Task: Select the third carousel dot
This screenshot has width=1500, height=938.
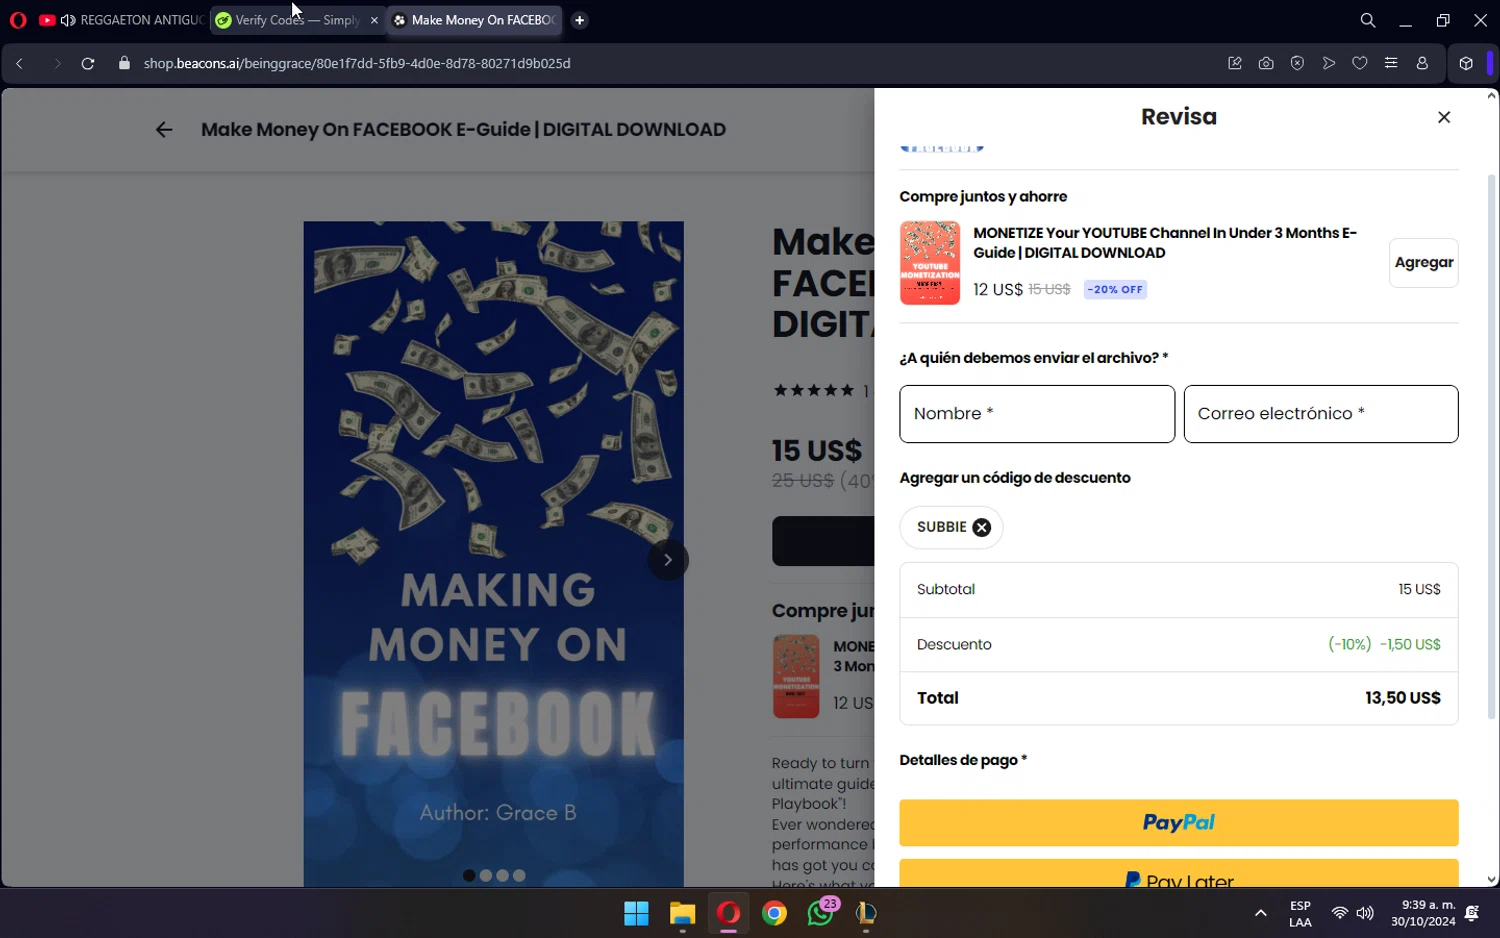Action: click(502, 876)
